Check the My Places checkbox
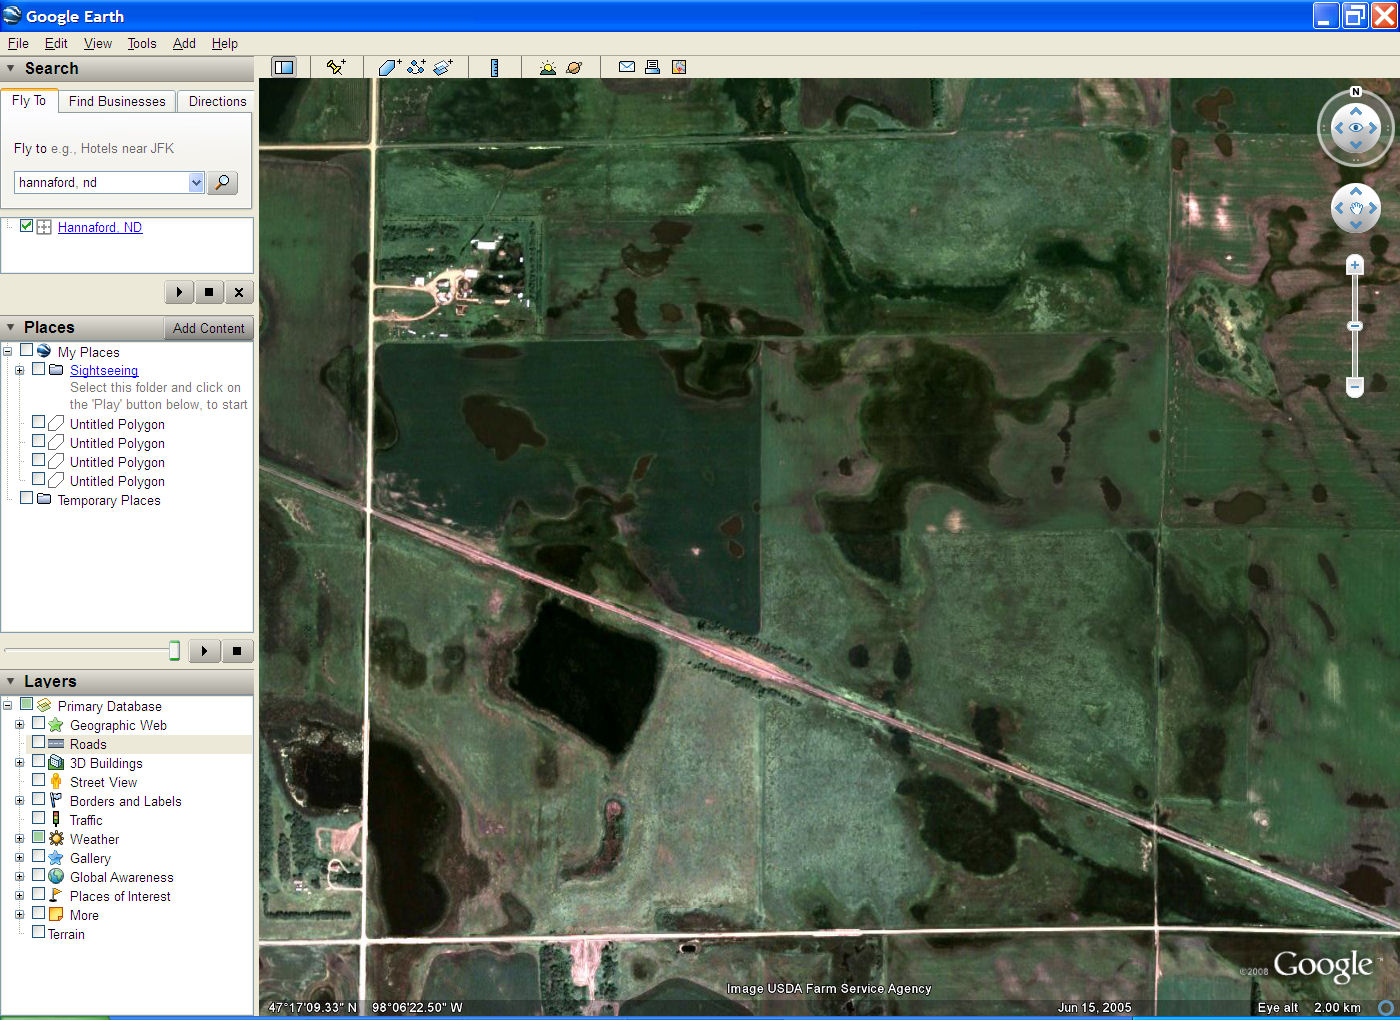 click(x=27, y=350)
